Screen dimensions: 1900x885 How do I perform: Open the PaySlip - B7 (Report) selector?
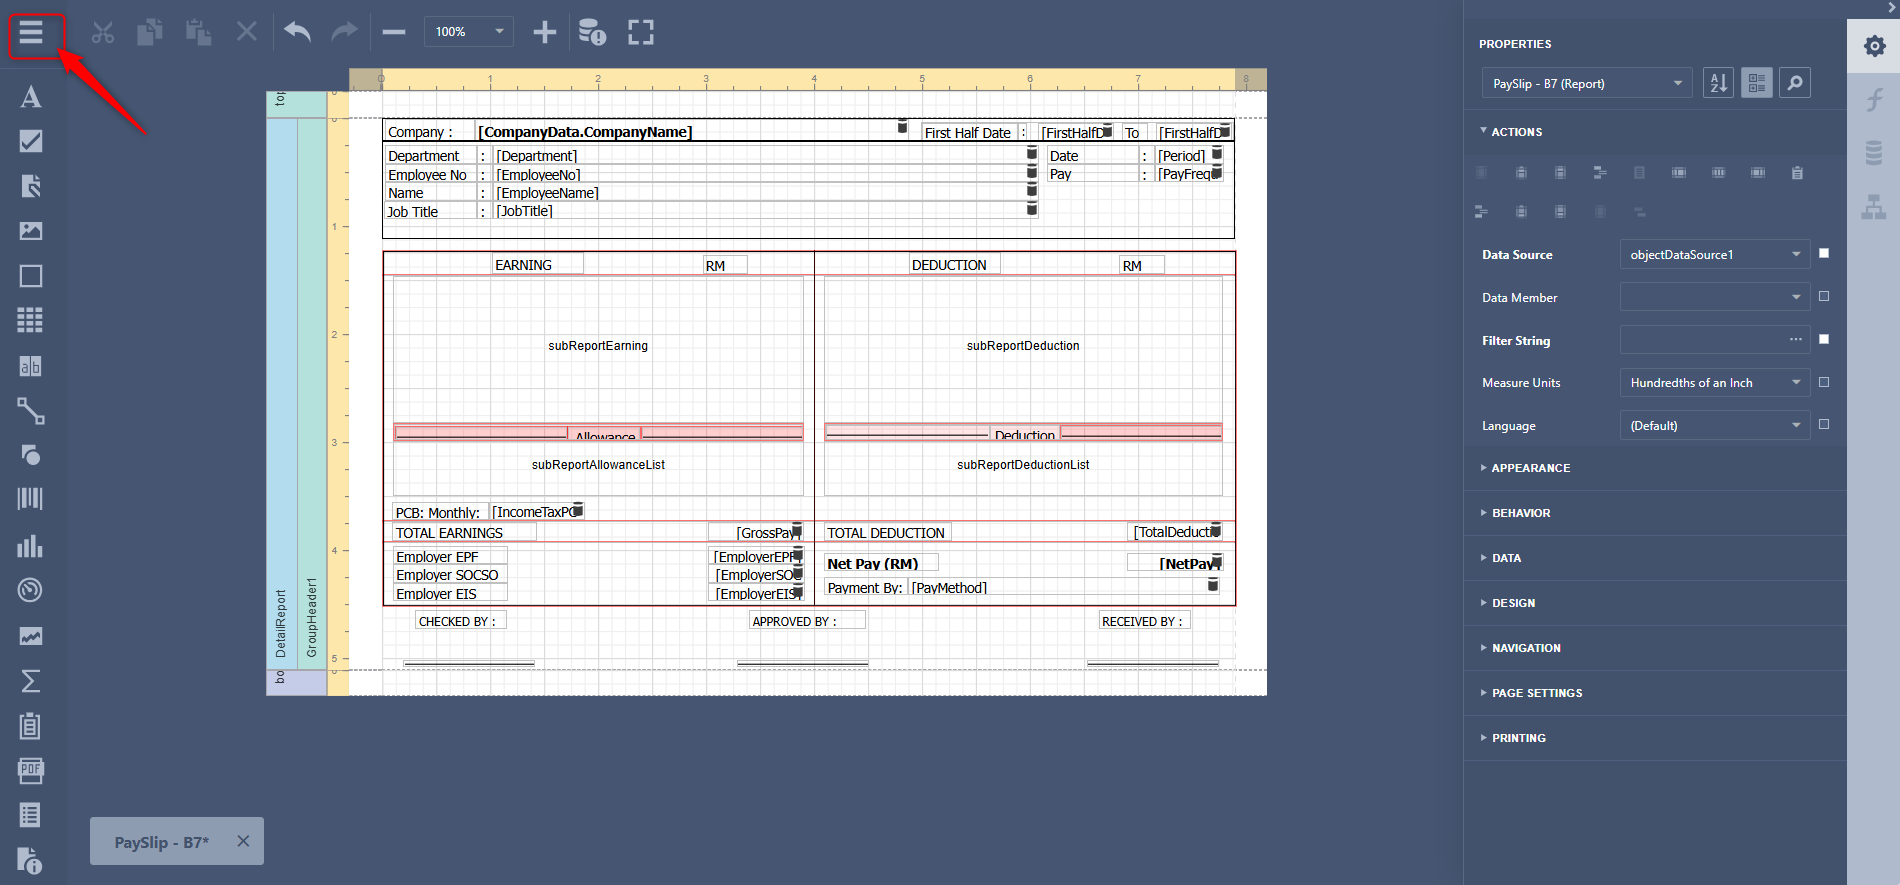point(1587,83)
